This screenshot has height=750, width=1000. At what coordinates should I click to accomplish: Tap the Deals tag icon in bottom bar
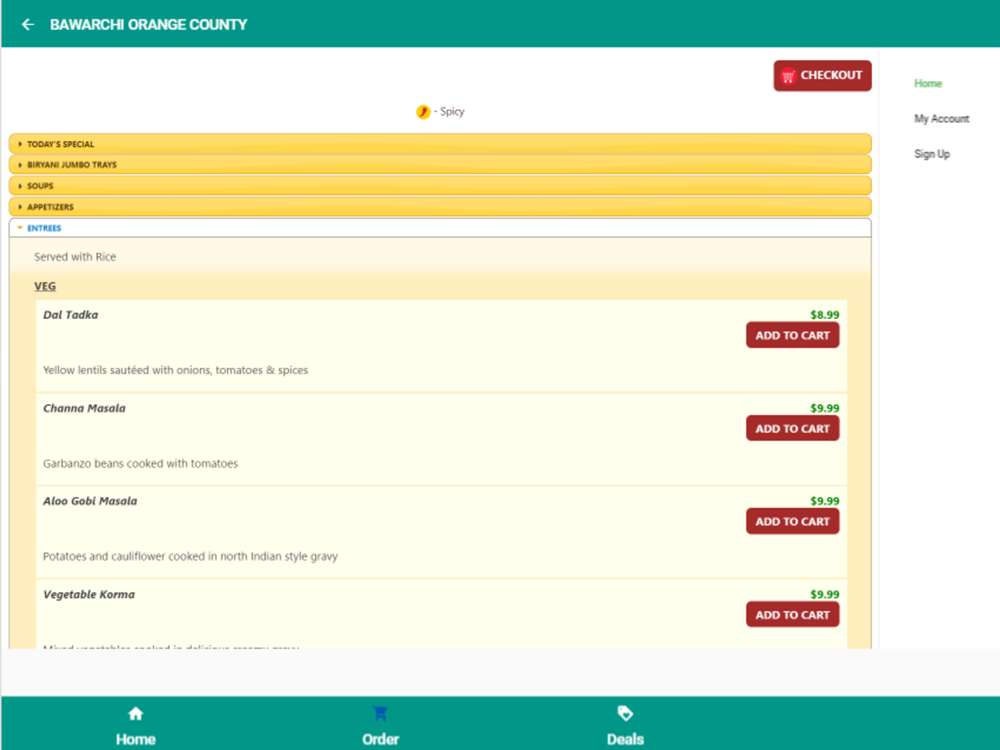pyautogui.click(x=625, y=714)
